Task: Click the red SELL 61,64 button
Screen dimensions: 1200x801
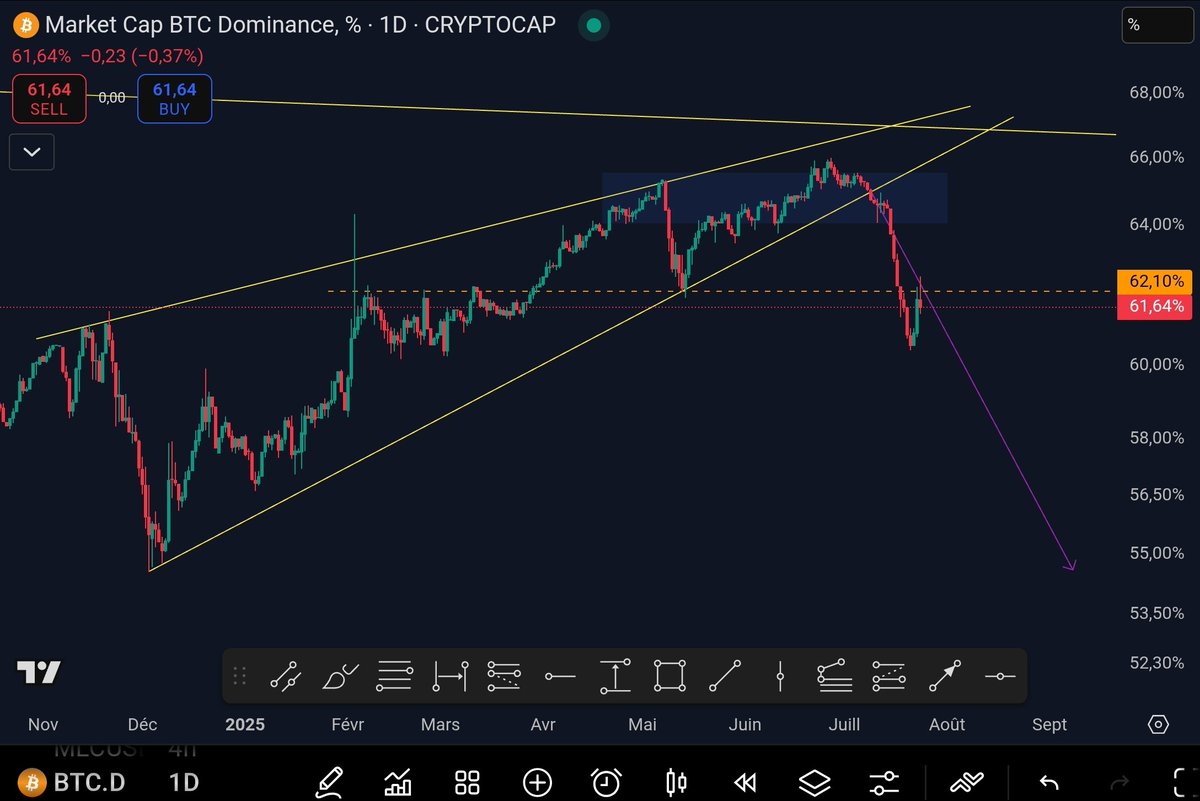Action: click(x=49, y=98)
